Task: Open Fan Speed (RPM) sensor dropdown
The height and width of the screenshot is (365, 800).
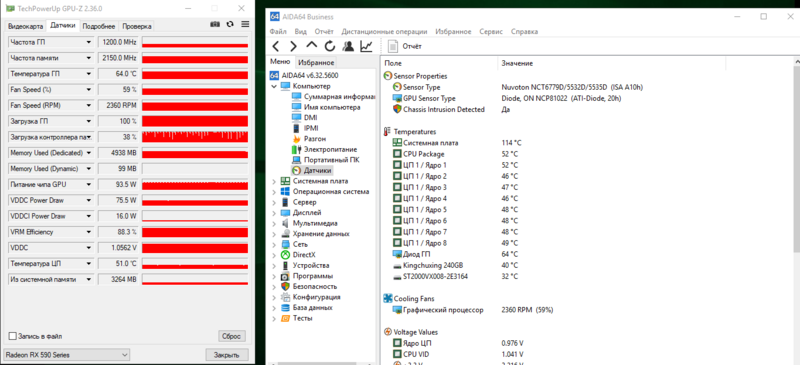Action: 89,106
